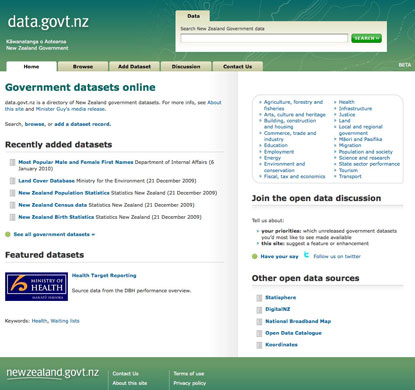
Task: Select the Data search tab
Action: click(x=193, y=16)
